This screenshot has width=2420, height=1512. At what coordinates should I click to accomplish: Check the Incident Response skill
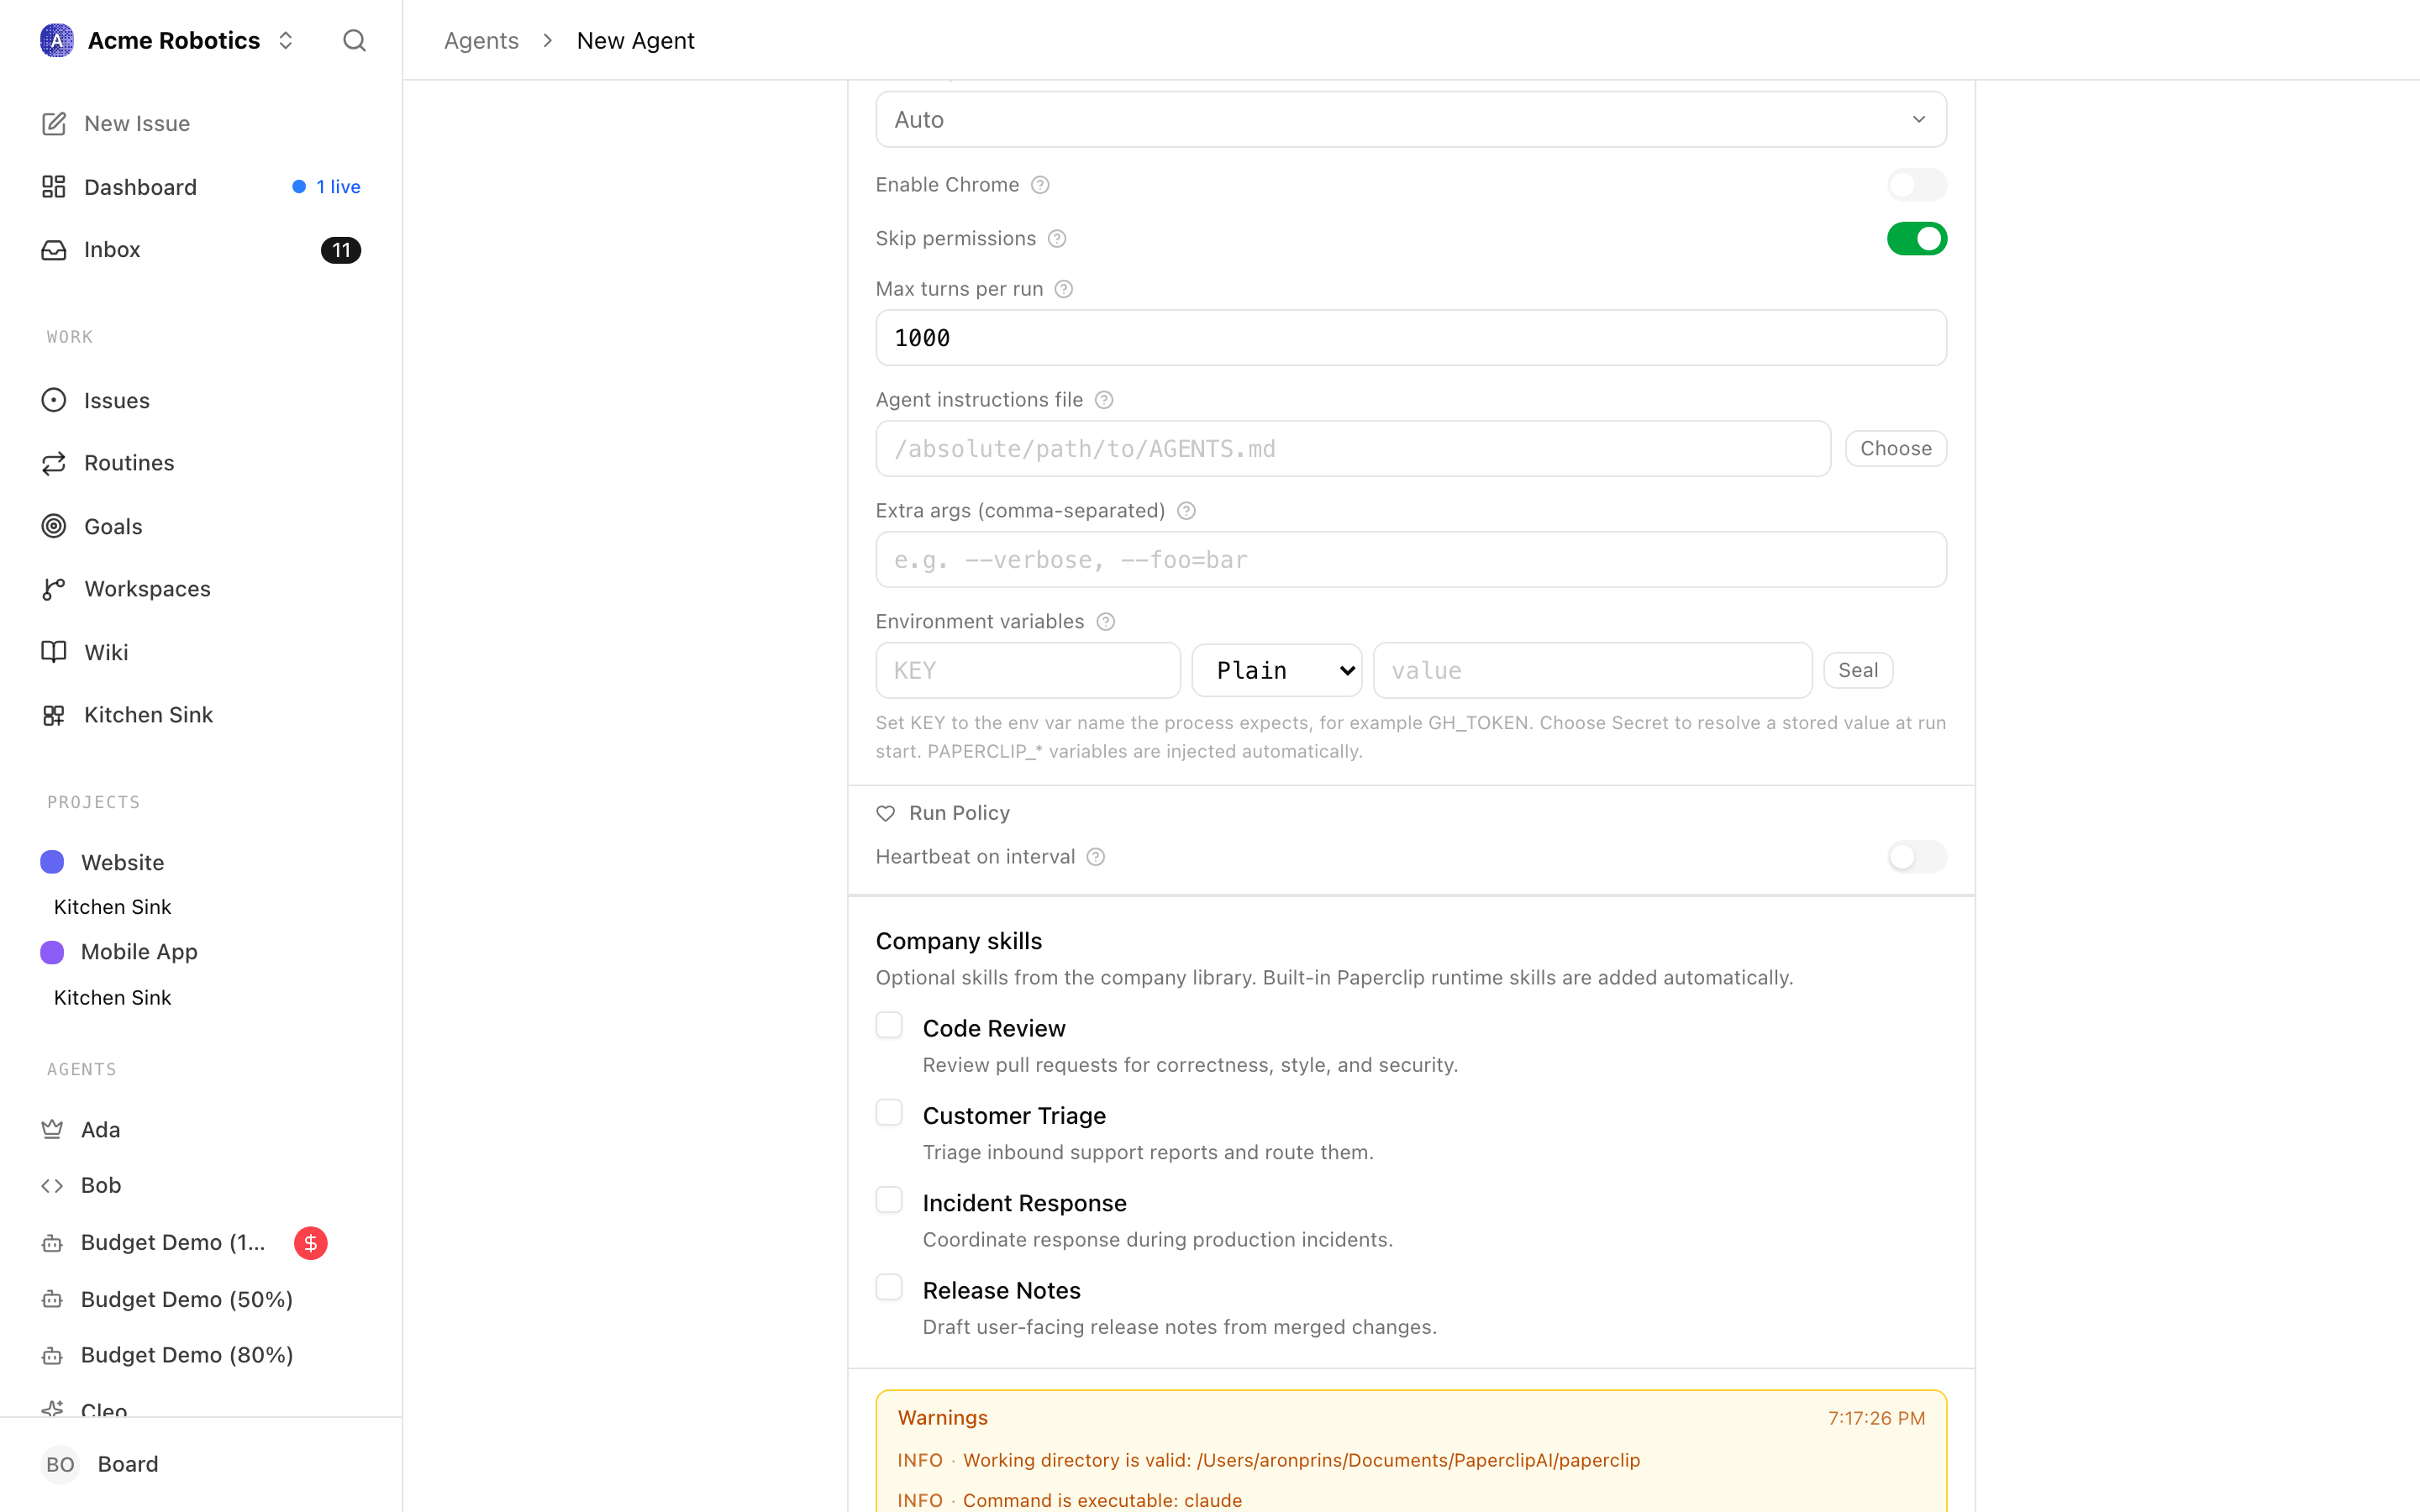tap(889, 1200)
